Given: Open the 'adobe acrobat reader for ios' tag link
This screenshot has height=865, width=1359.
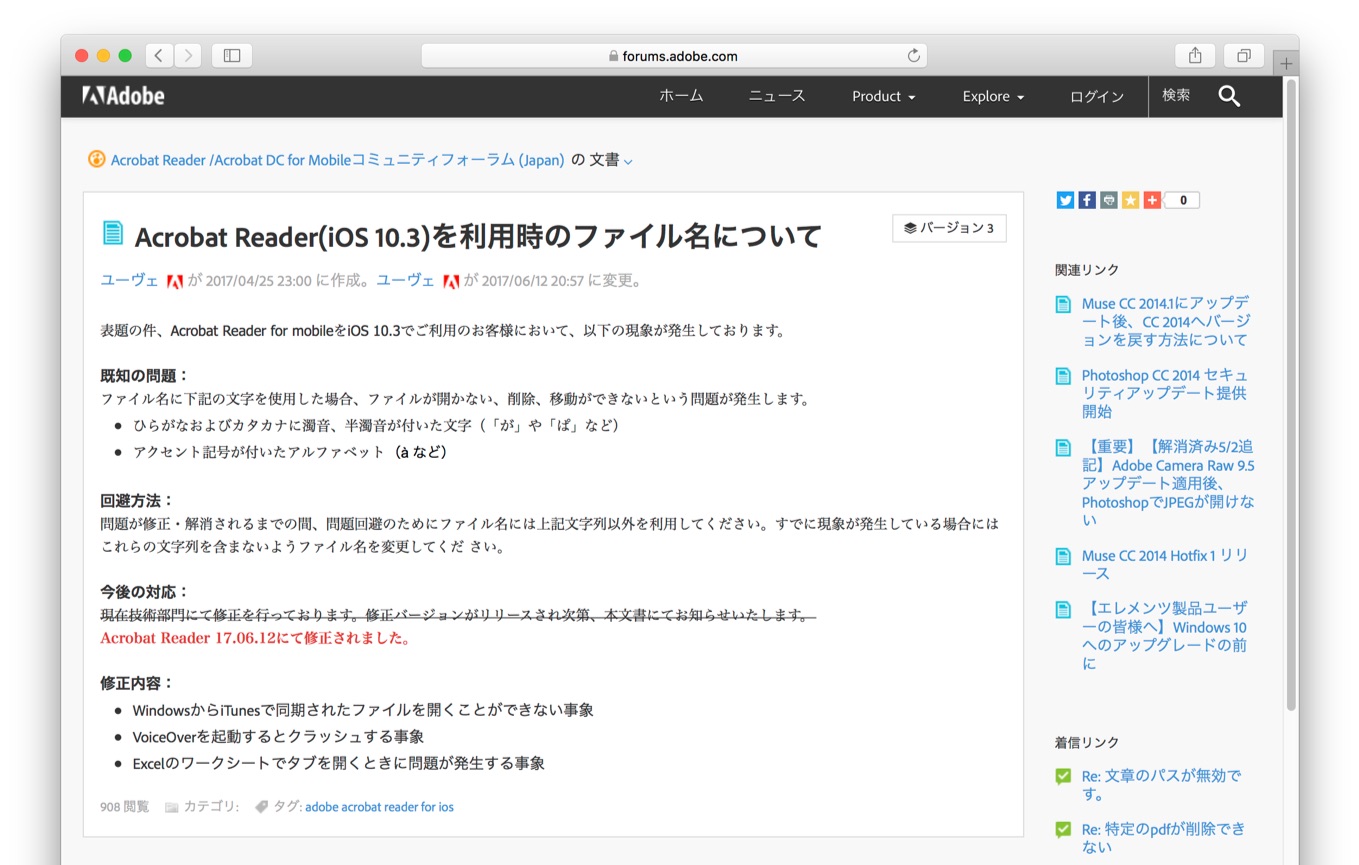Looking at the screenshot, I should (379, 806).
